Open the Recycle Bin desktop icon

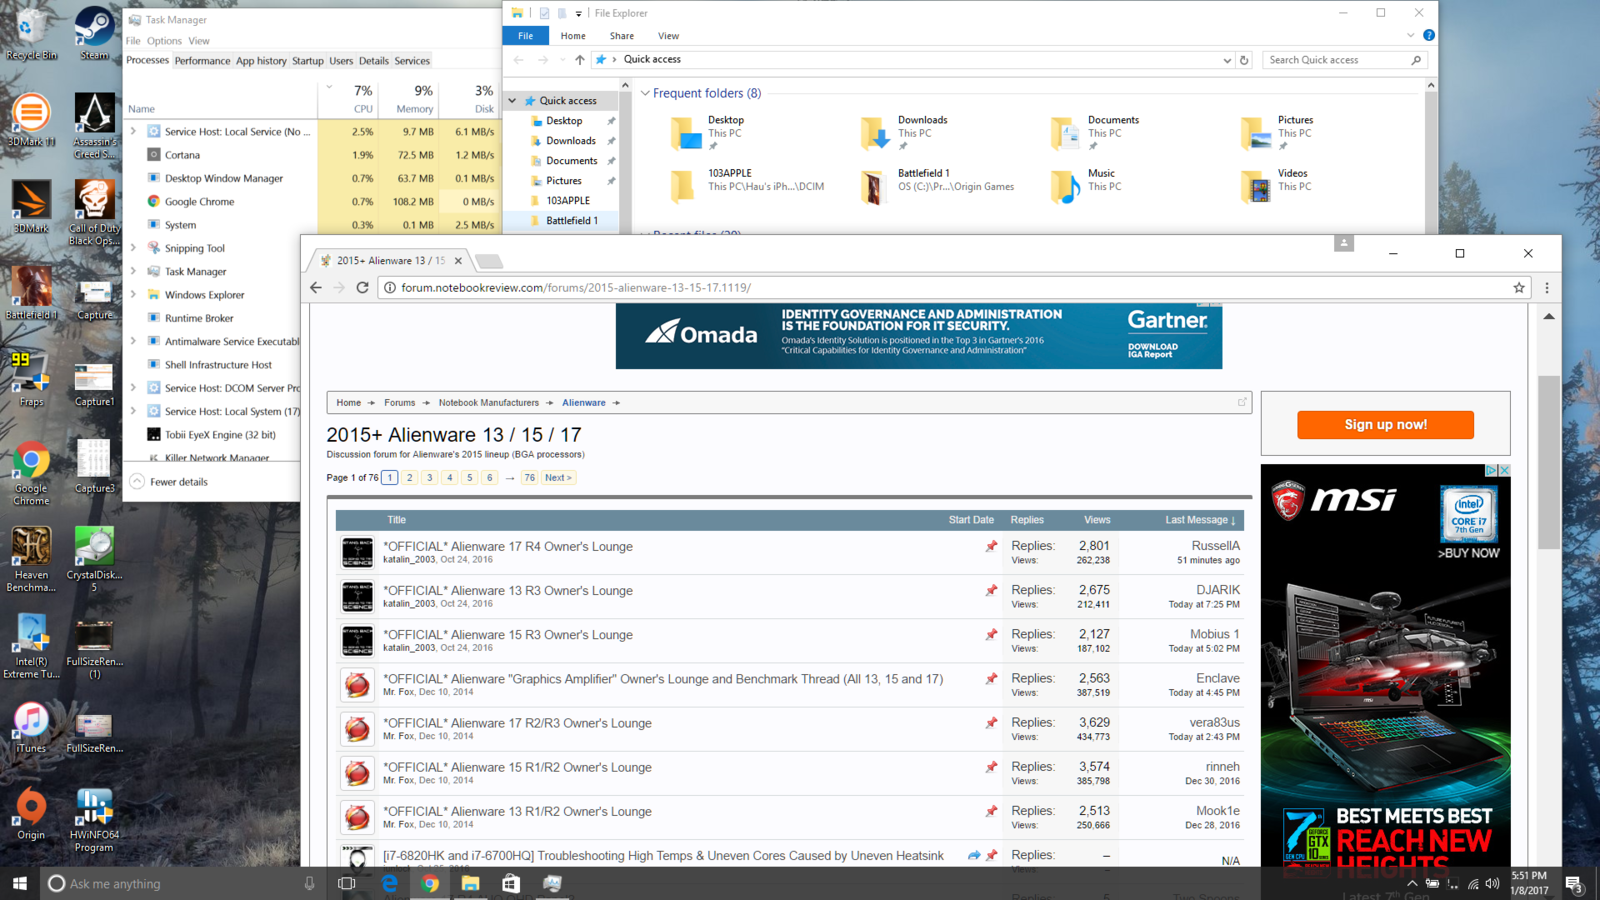pyautogui.click(x=31, y=33)
